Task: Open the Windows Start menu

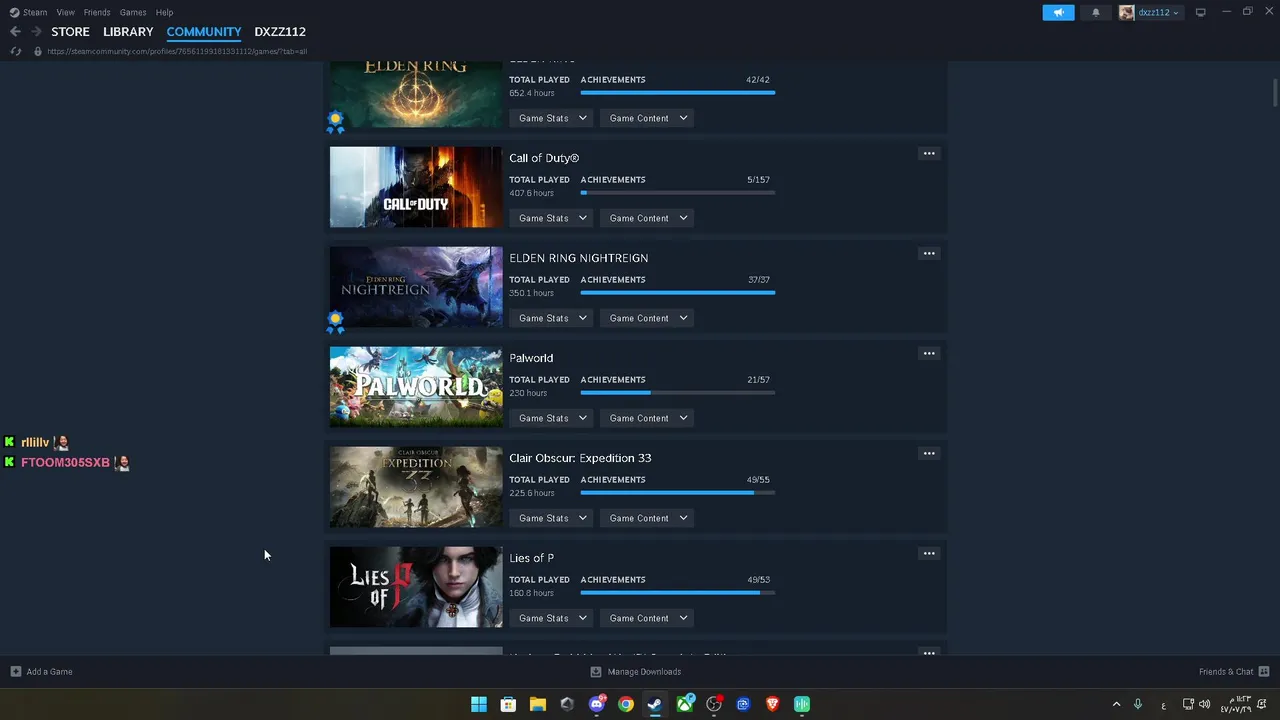Action: 479,704
